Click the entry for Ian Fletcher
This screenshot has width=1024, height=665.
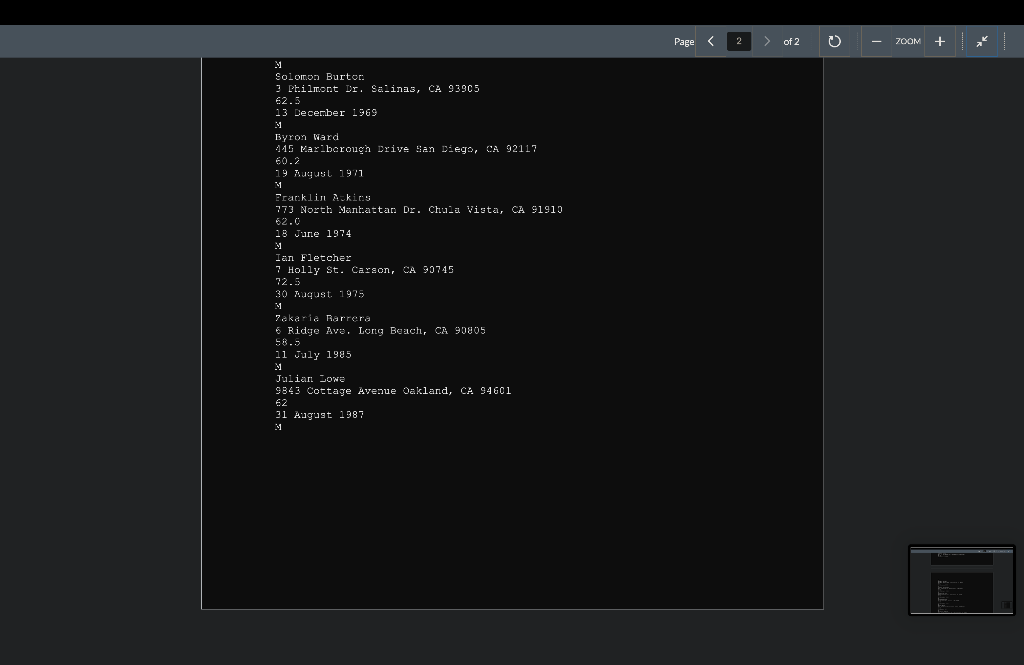click(314, 257)
